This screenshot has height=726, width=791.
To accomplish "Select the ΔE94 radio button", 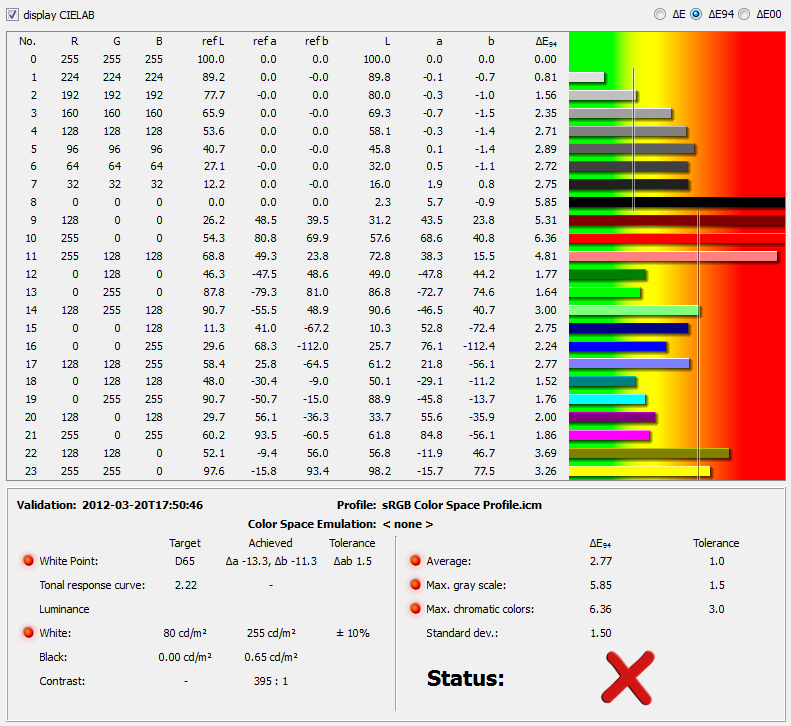I will (x=696, y=15).
